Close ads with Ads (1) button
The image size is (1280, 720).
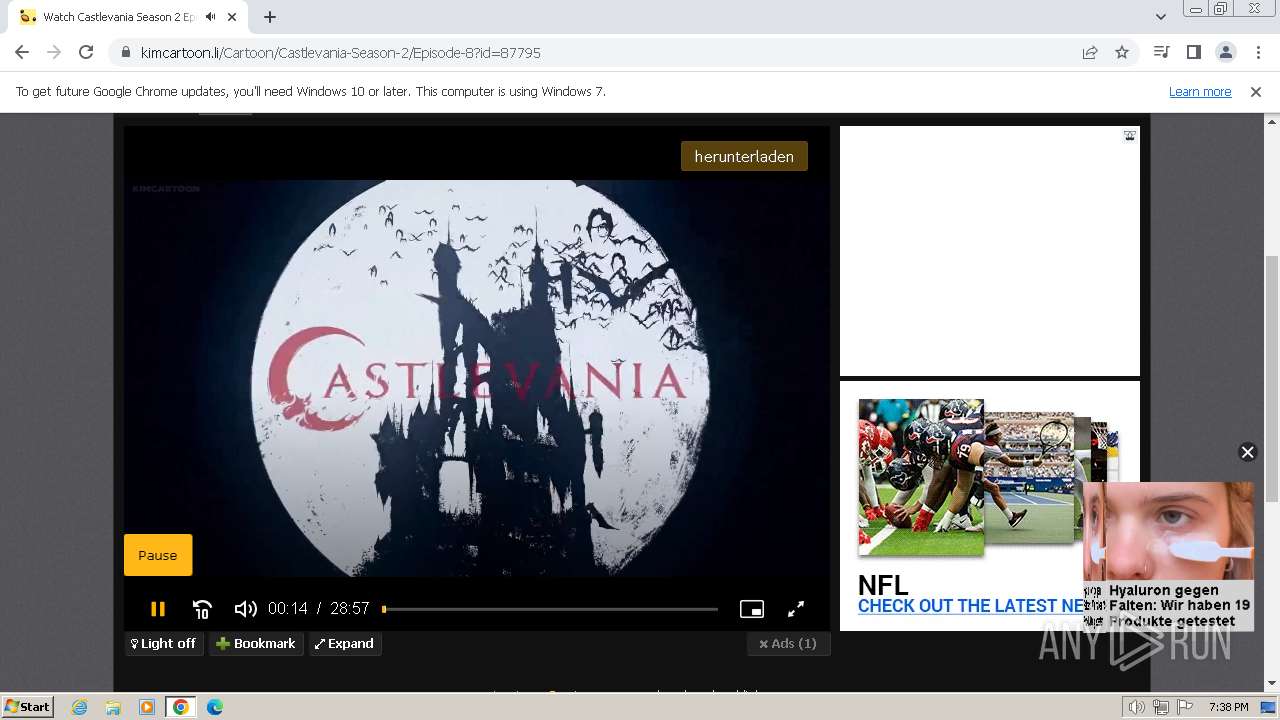[788, 644]
